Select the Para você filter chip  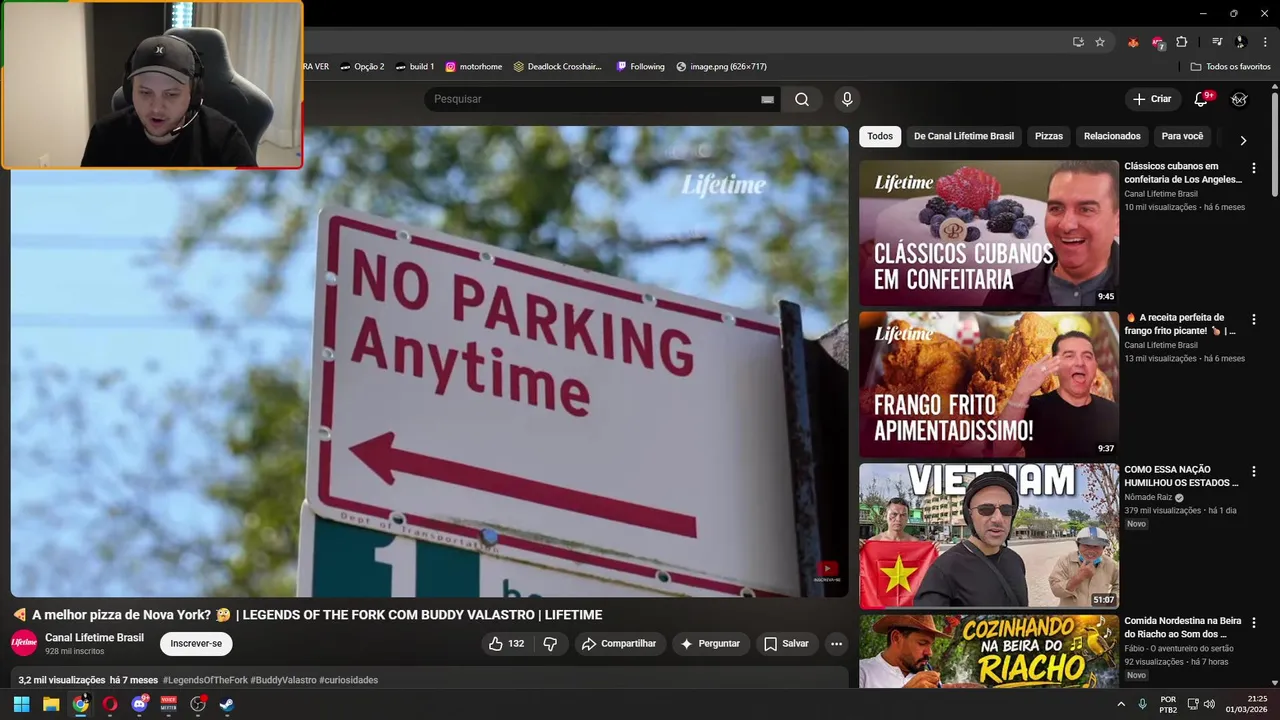click(1182, 136)
